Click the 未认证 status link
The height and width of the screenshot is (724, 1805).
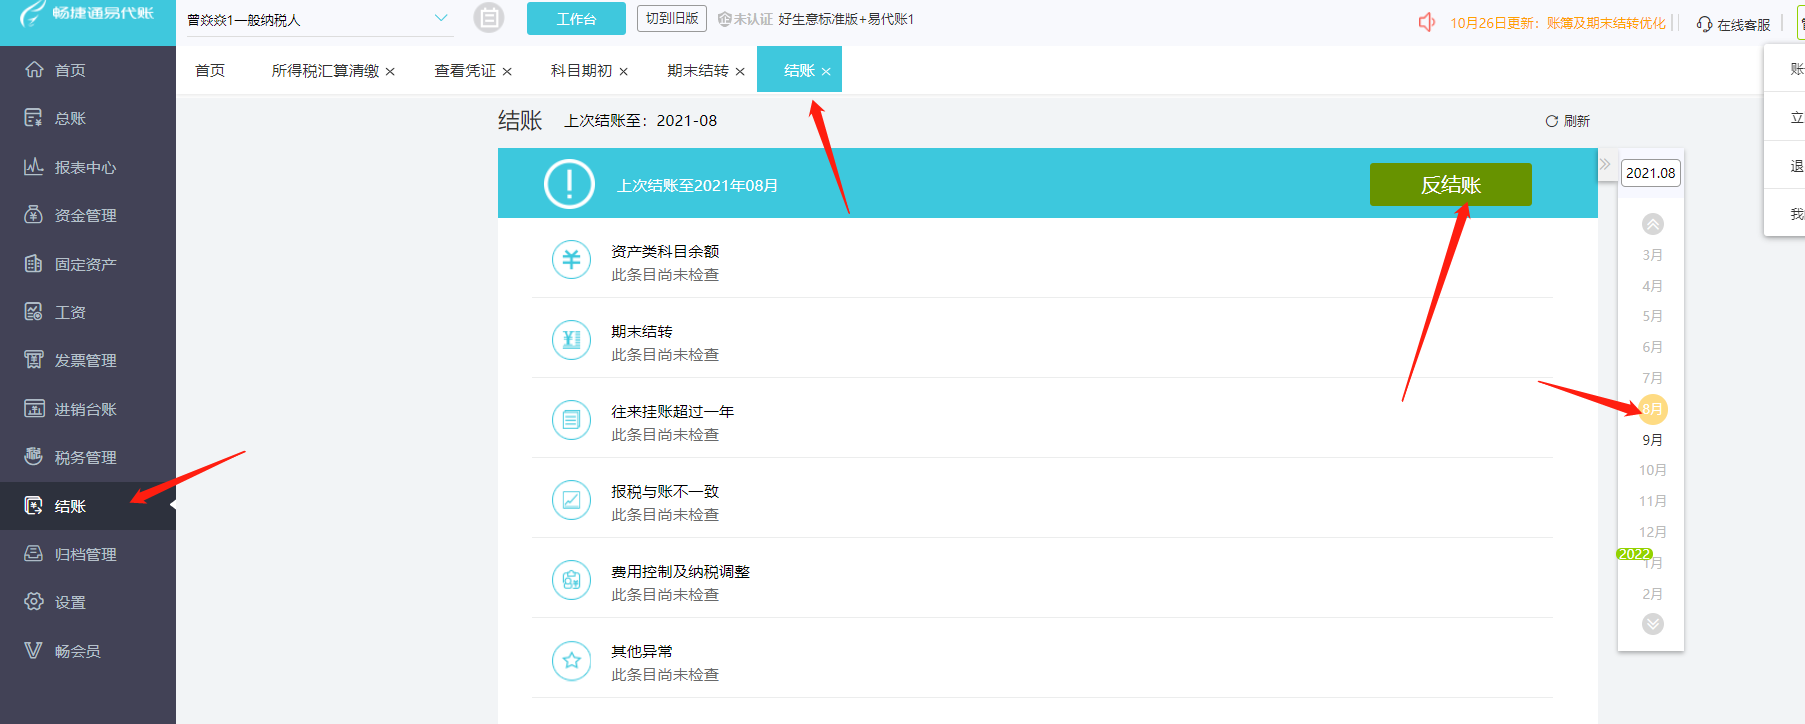click(x=745, y=19)
